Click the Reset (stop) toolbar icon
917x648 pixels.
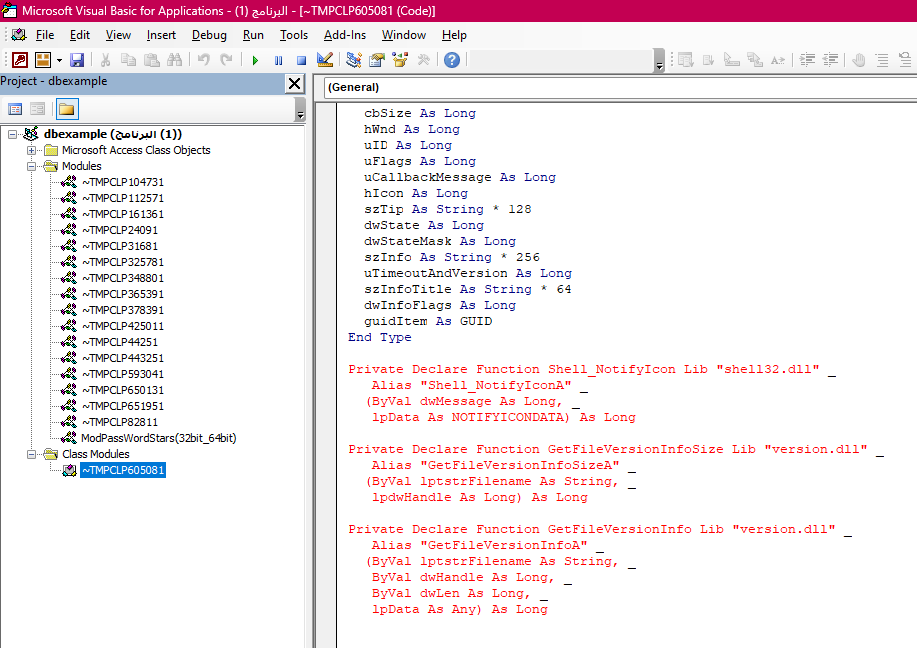pos(301,60)
